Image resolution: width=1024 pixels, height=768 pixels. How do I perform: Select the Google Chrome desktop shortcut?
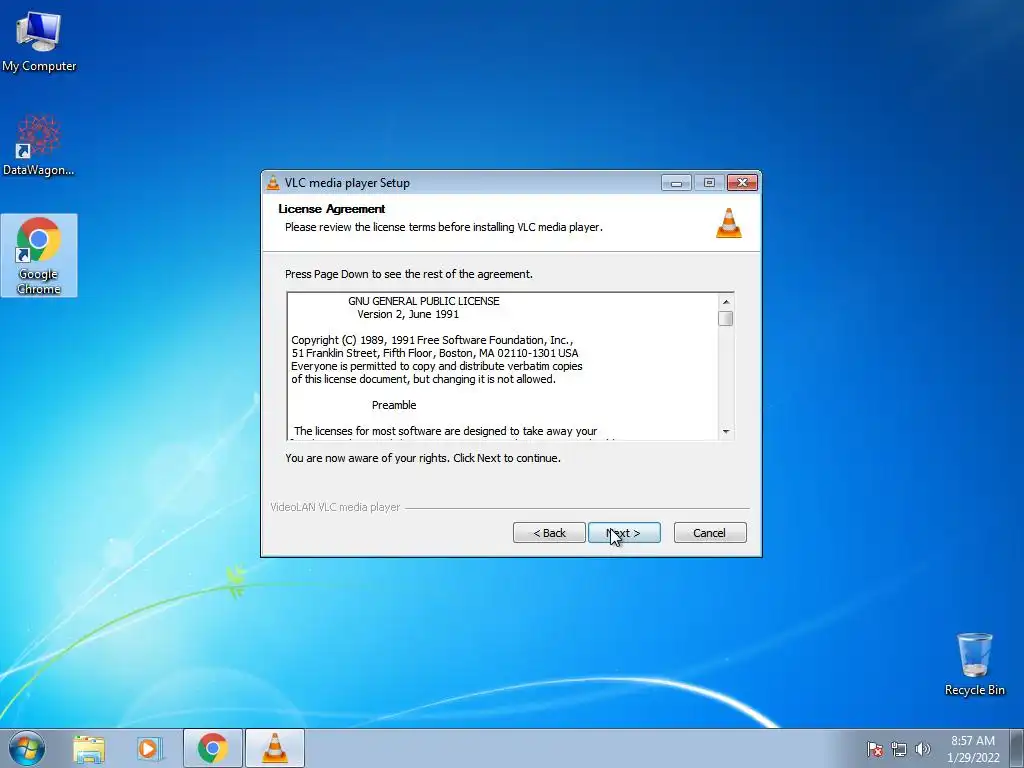[39, 255]
